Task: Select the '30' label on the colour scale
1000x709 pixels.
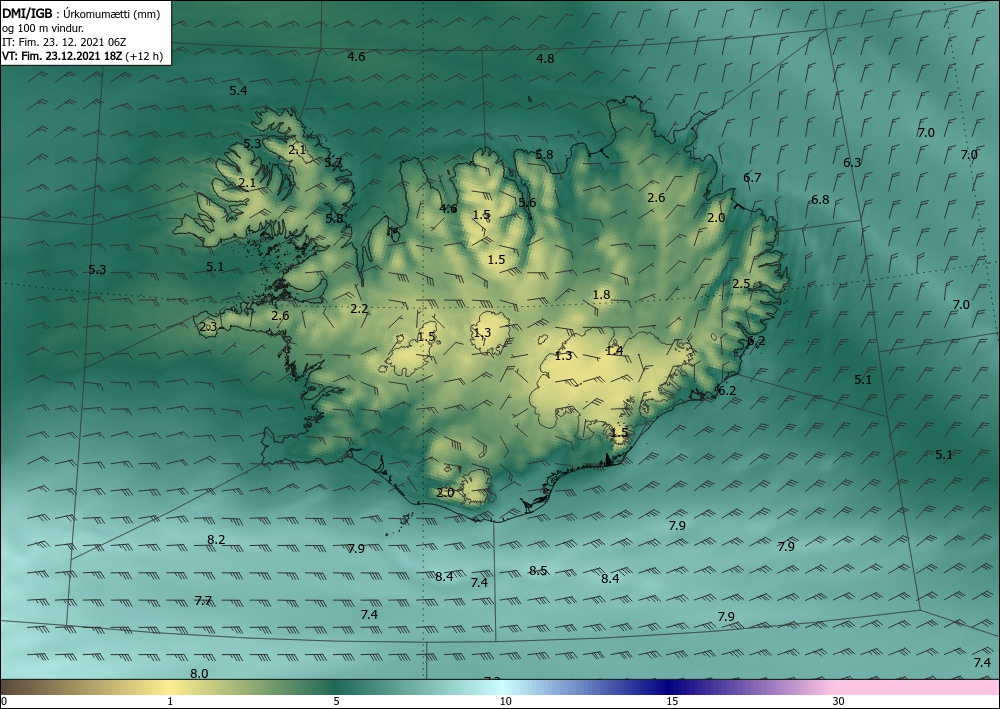Action: click(838, 701)
